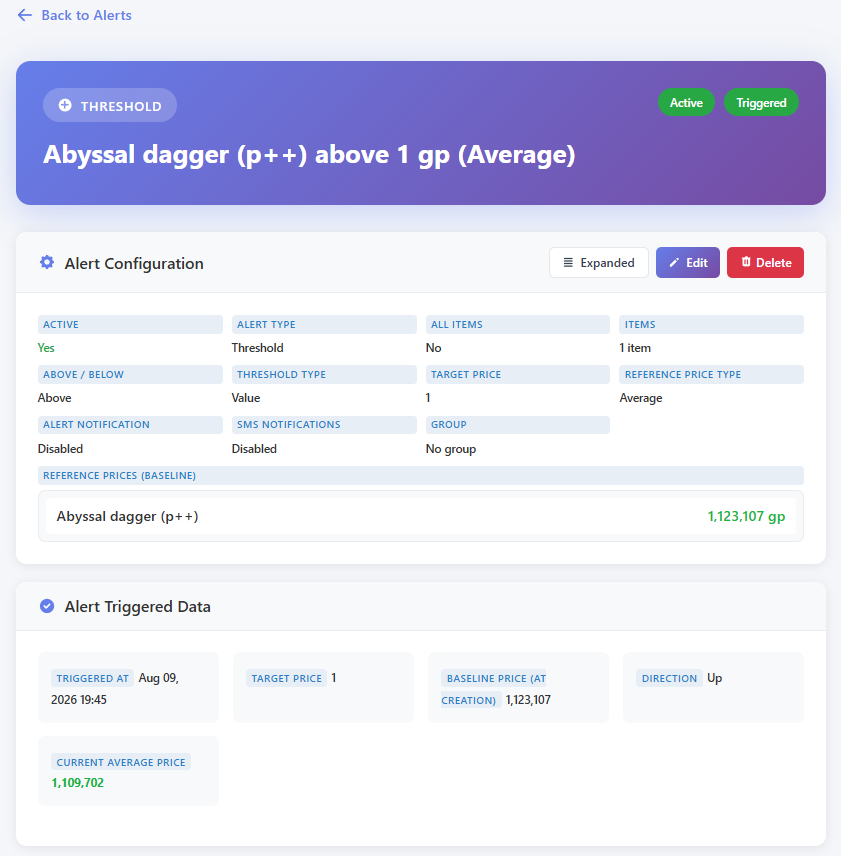
Task: Click the trash icon in Delete button
Action: 745,262
